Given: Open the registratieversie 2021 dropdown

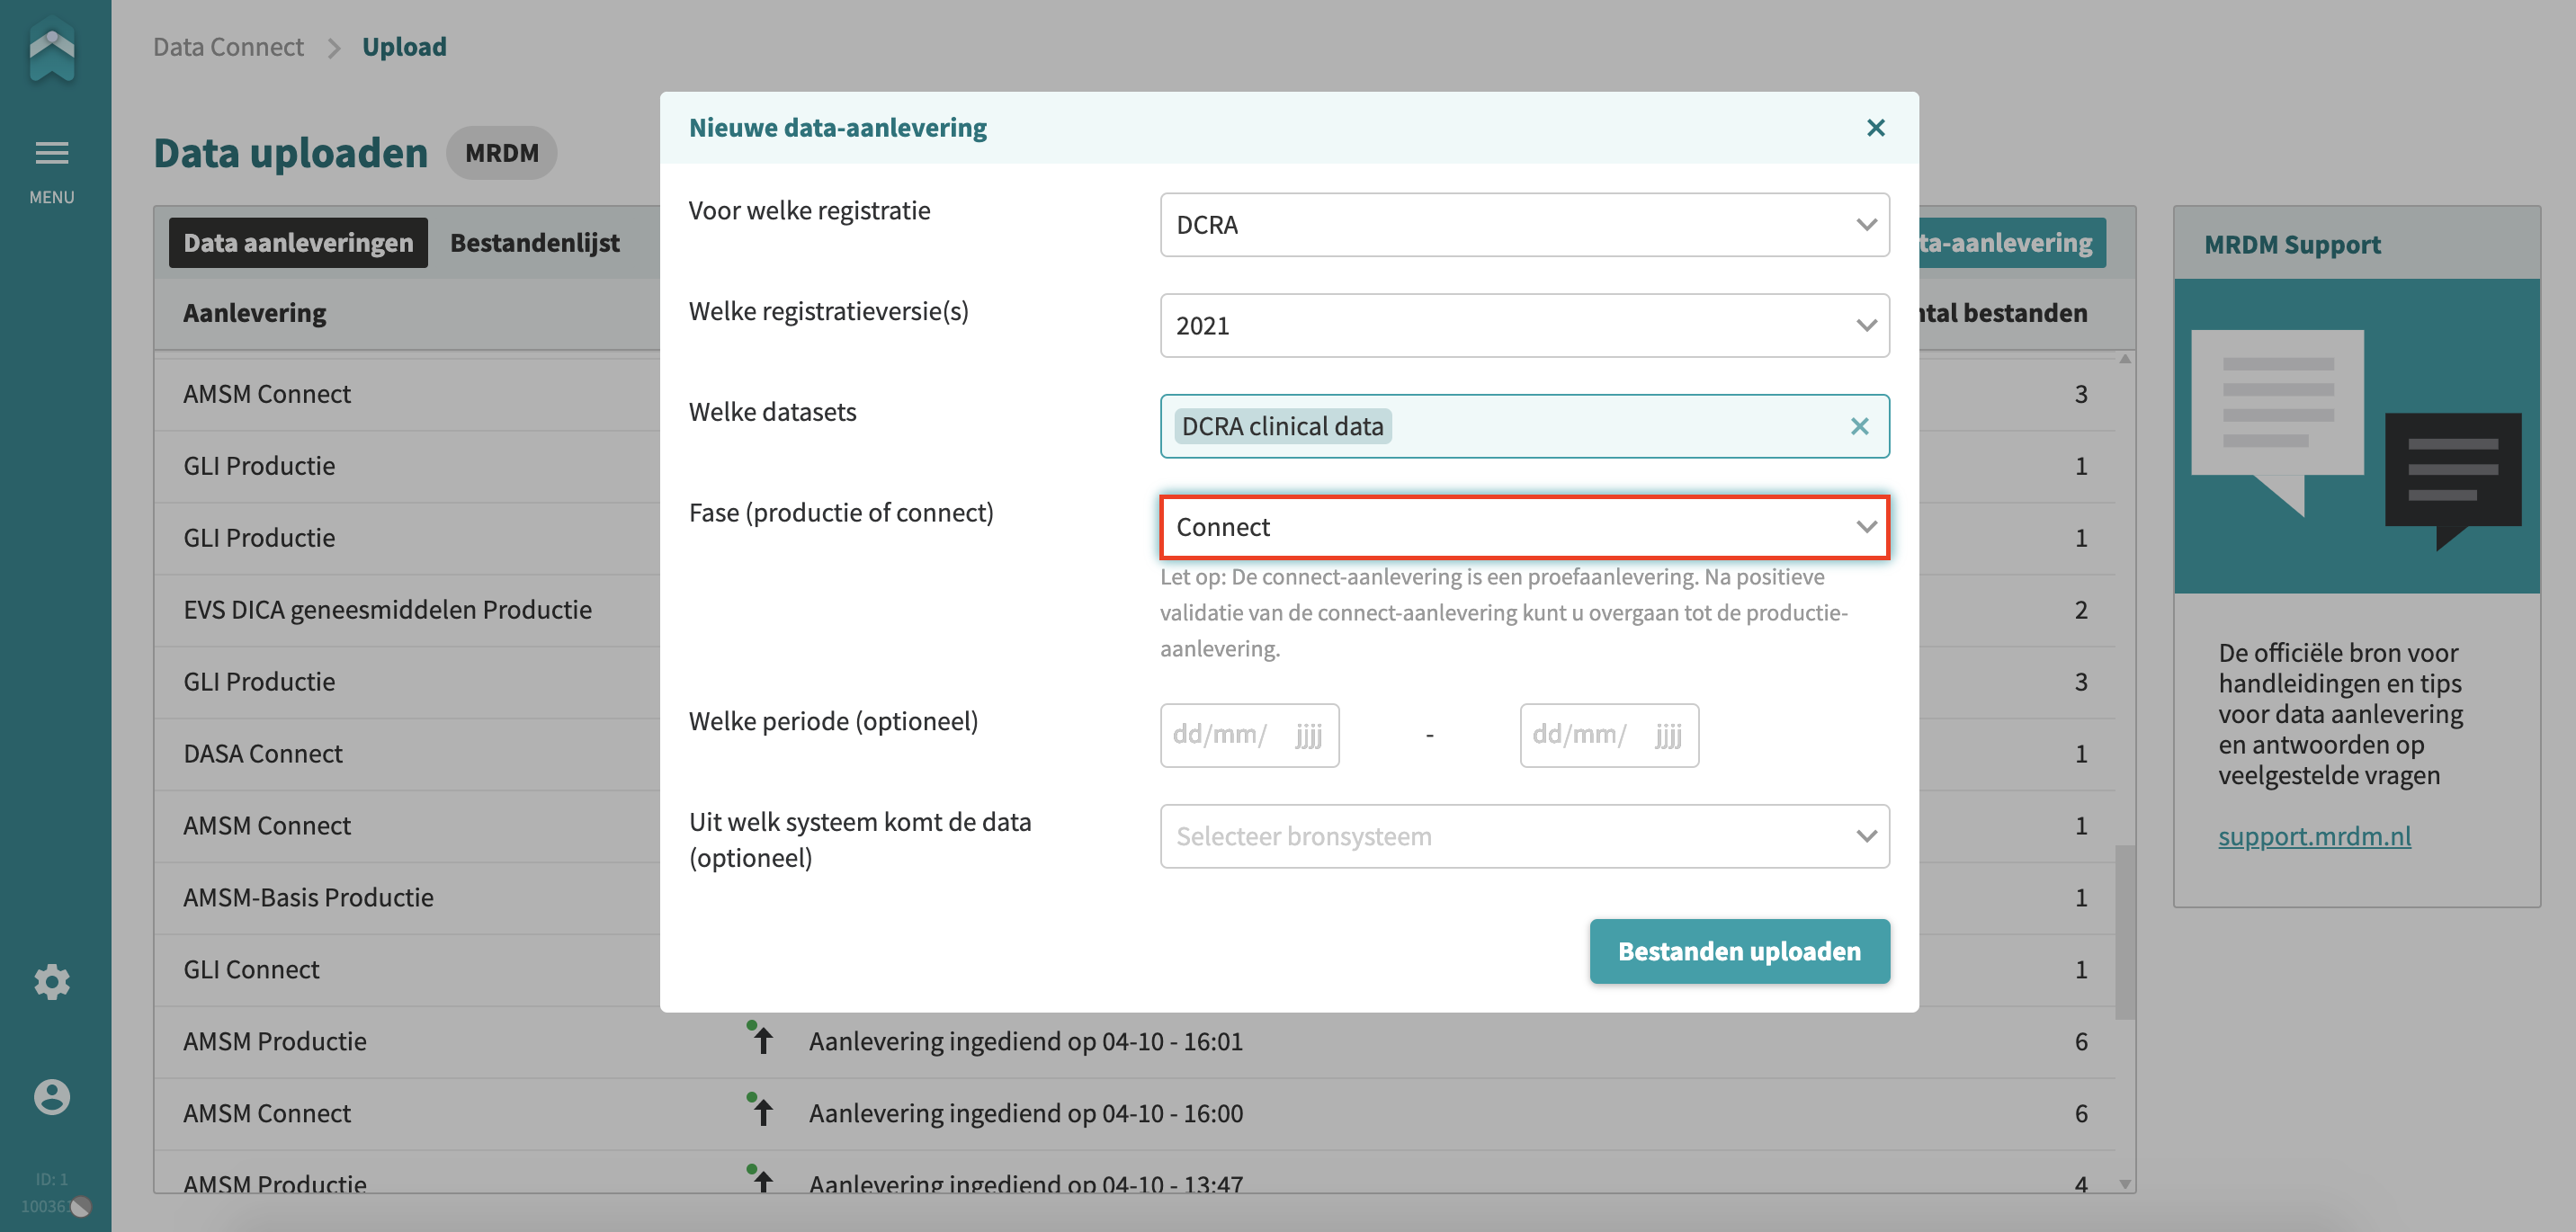Looking at the screenshot, I should (1524, 326).
